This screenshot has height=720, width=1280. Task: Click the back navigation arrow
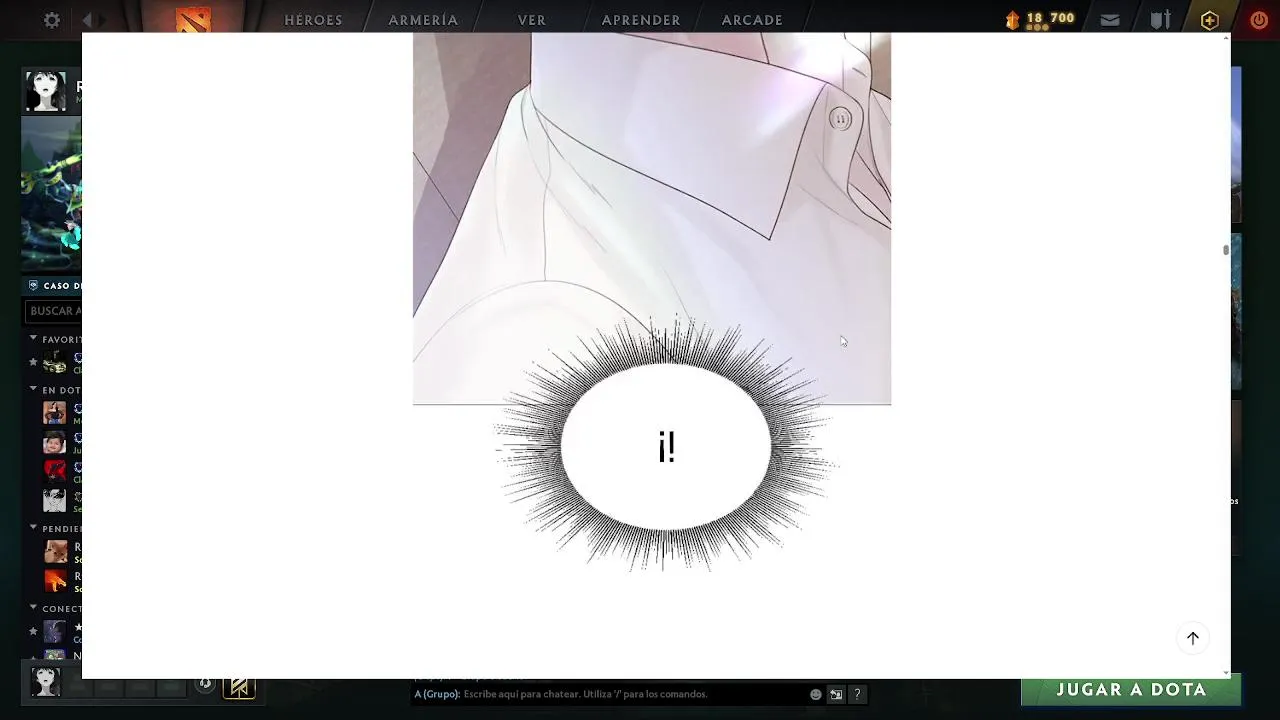[87, 20]
